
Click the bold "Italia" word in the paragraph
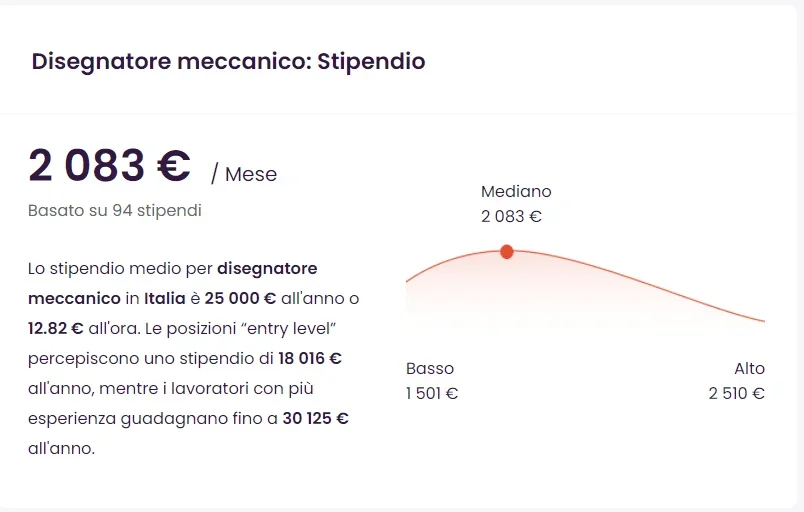164,298
